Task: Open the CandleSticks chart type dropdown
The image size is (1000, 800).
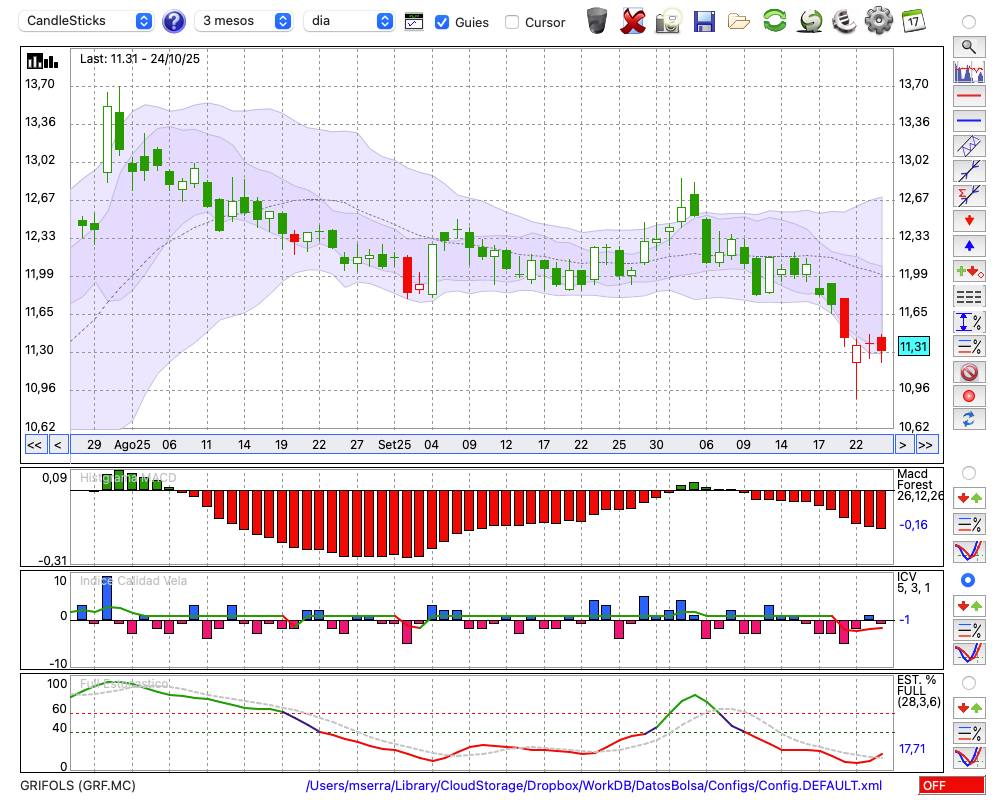Action: [87, 21]
